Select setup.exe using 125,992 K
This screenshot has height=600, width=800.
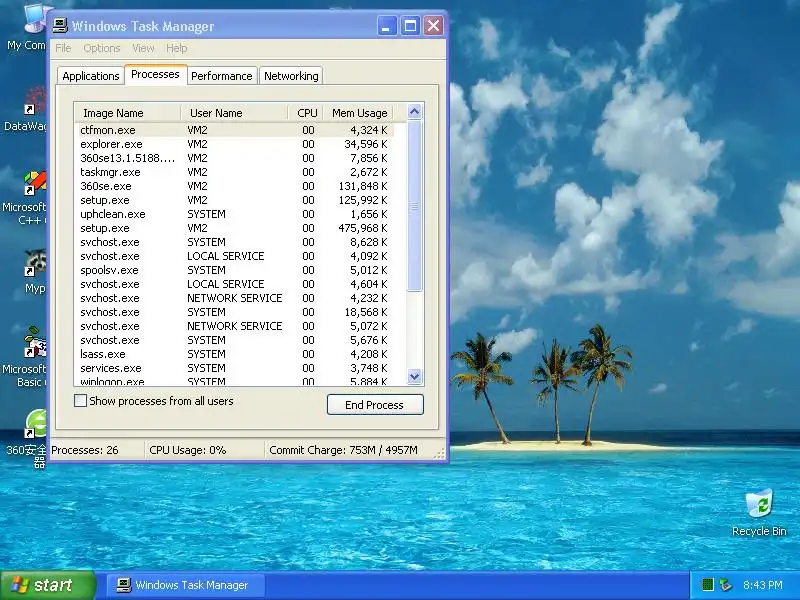(x=235, y=200)
